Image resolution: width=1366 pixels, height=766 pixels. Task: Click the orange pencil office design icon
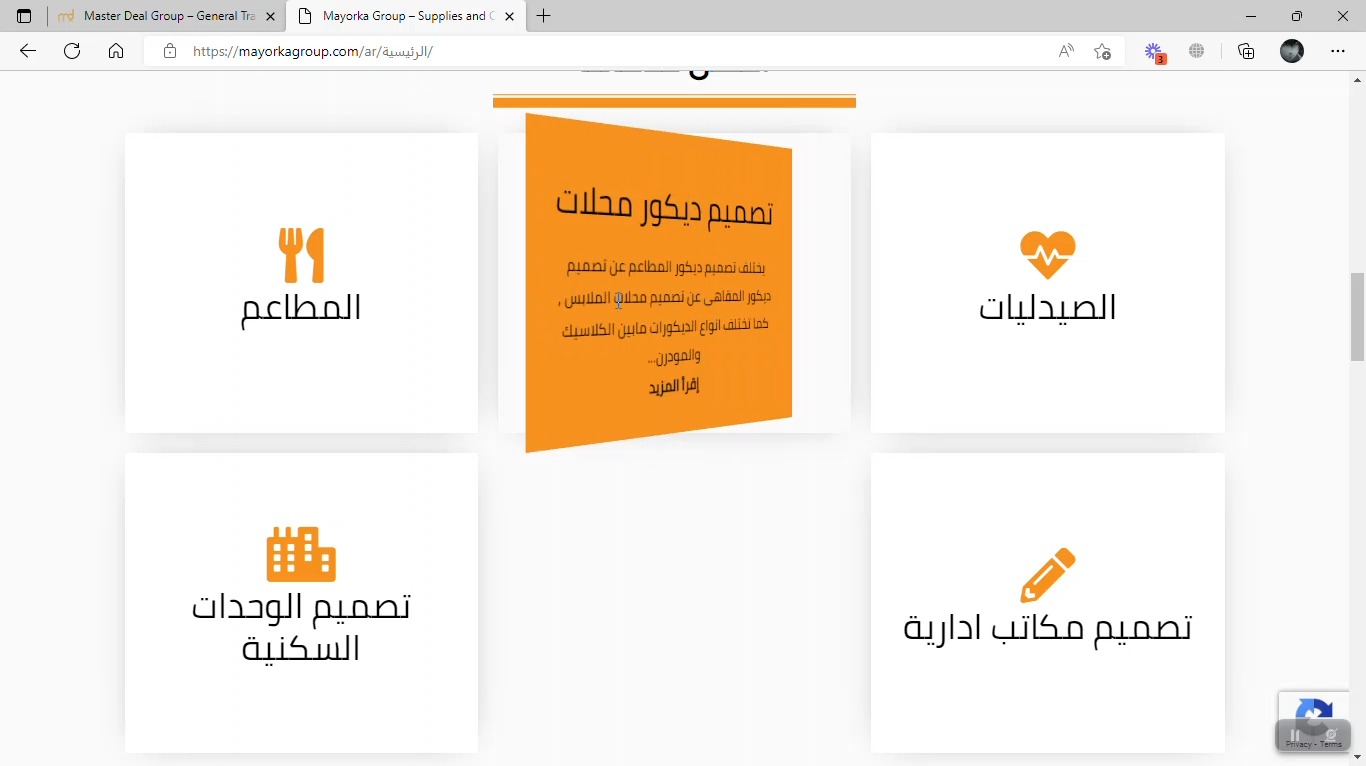tap(1048, 575)
